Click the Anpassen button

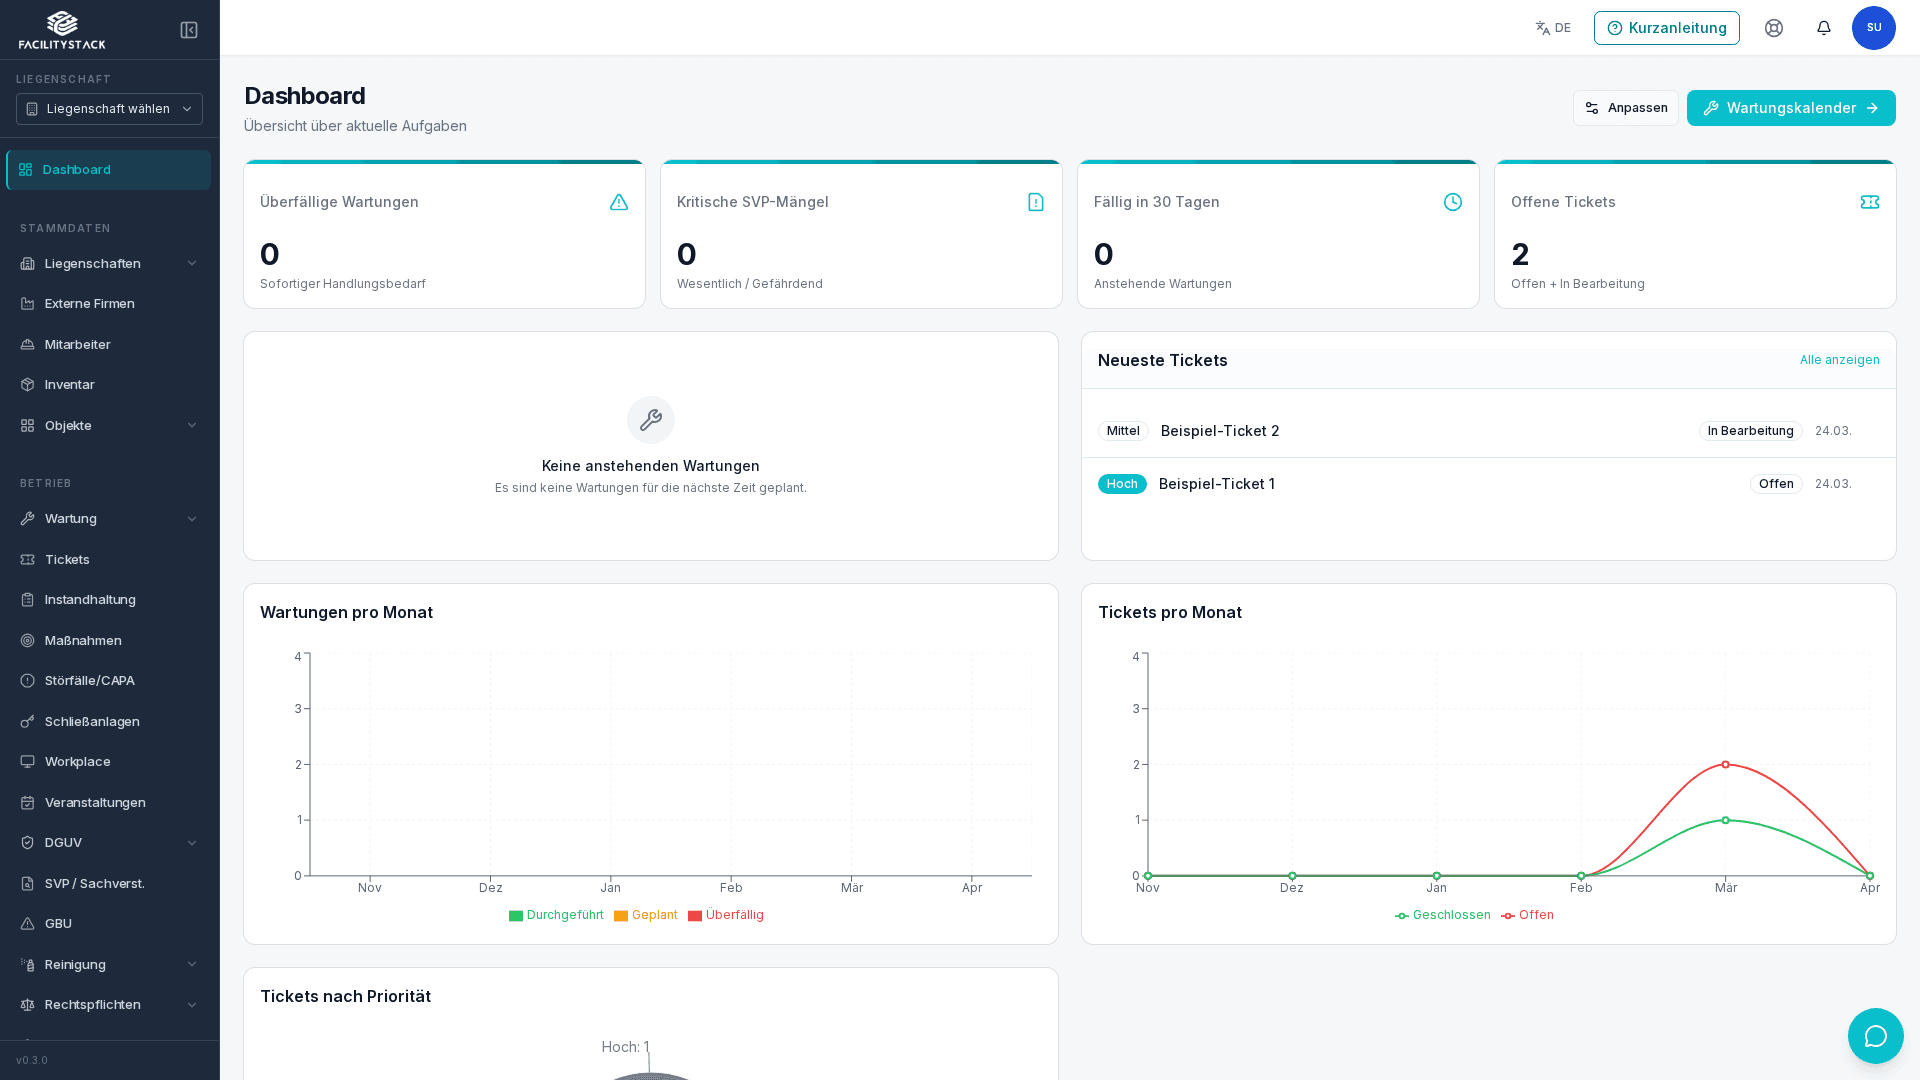point(1625,108)
